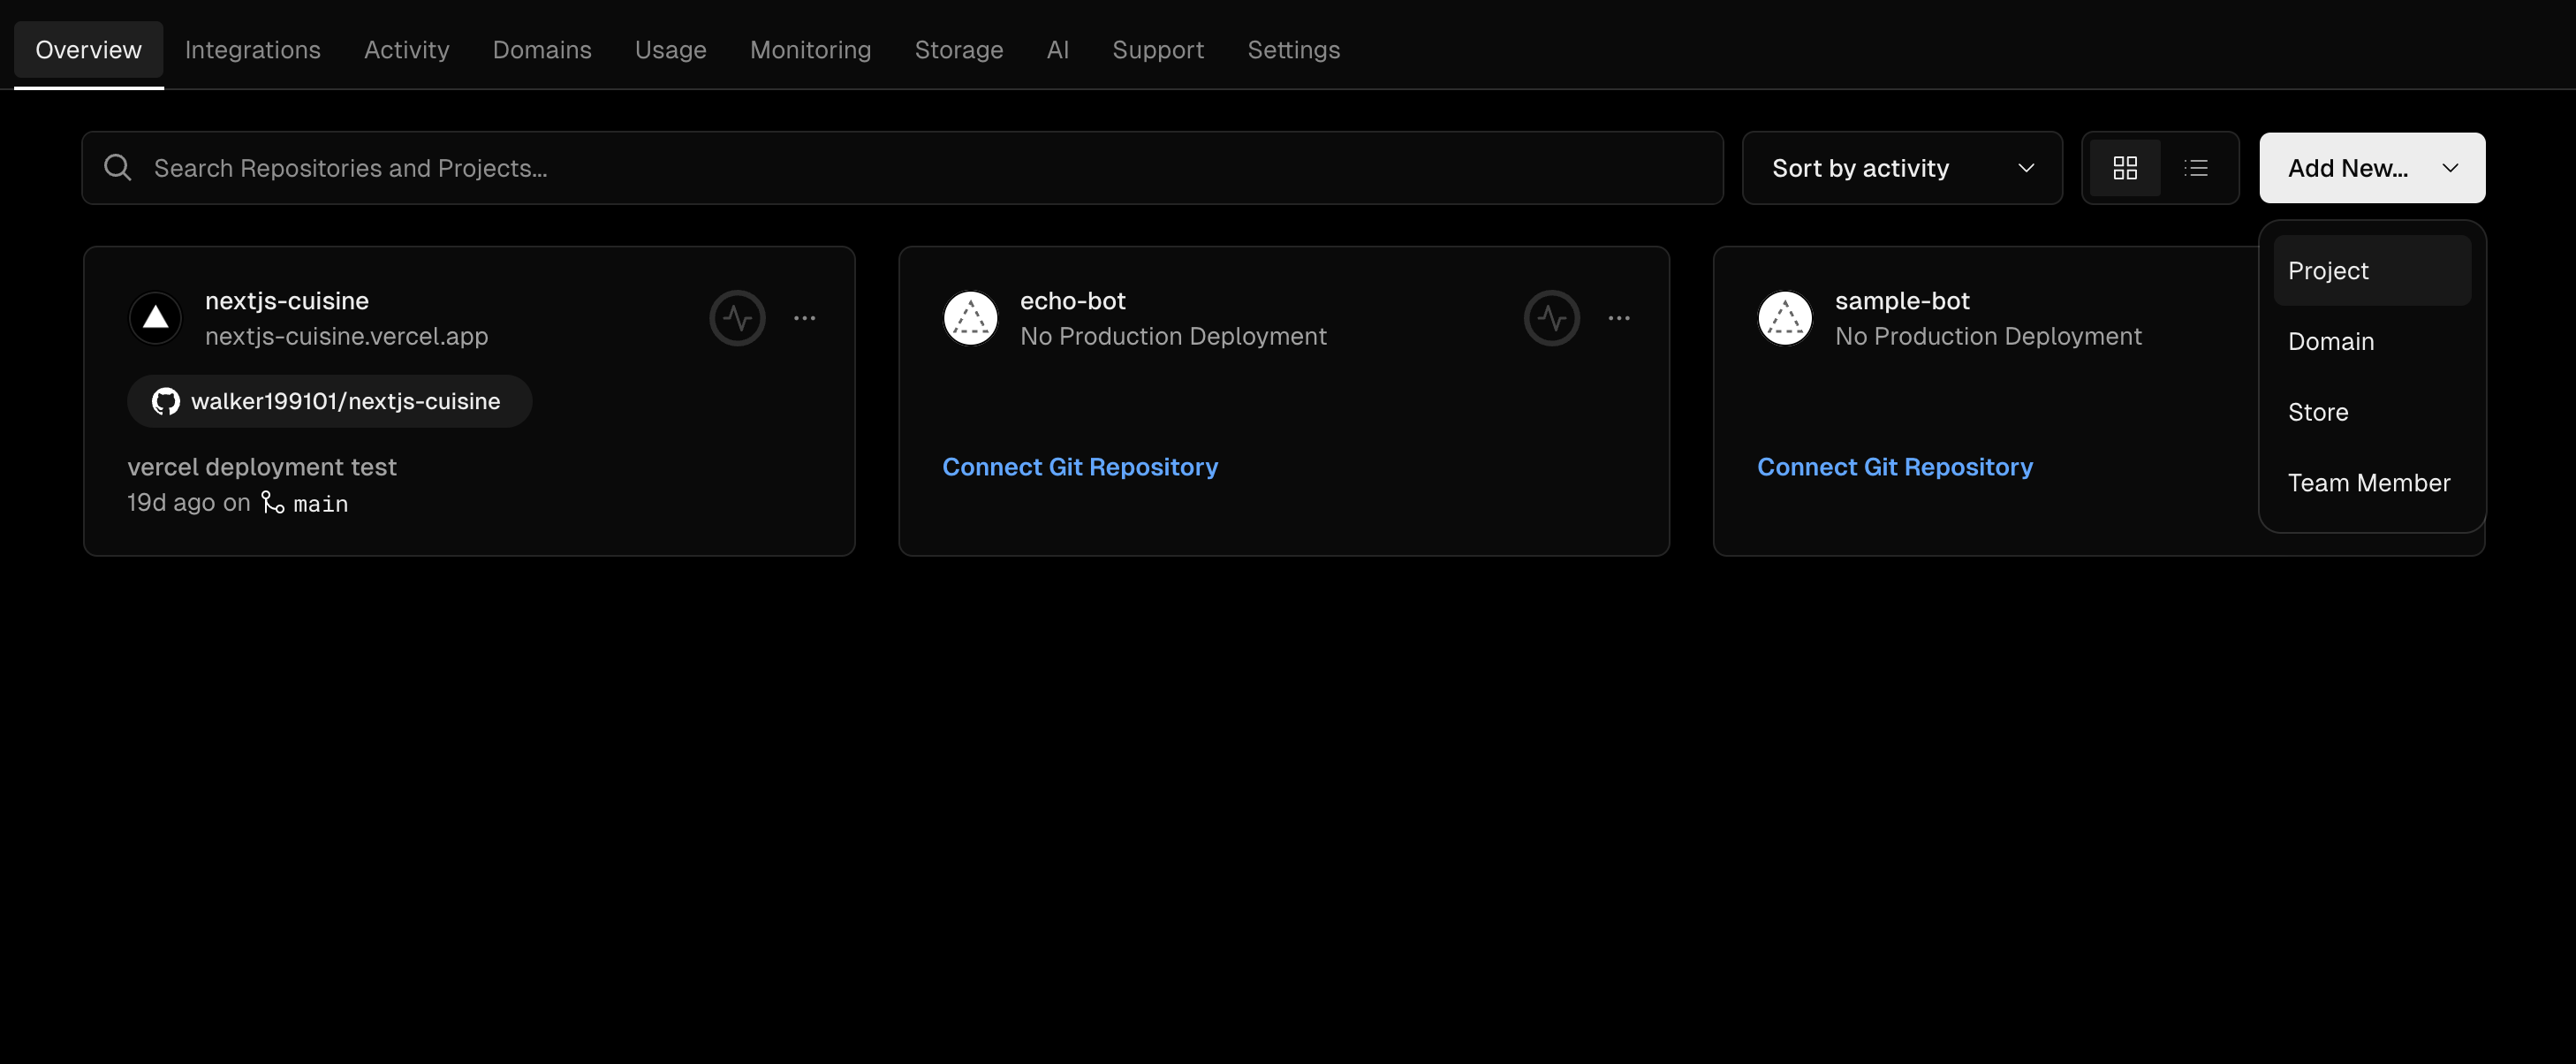
Task: Open the Storage tab
Action: [958, 49]
